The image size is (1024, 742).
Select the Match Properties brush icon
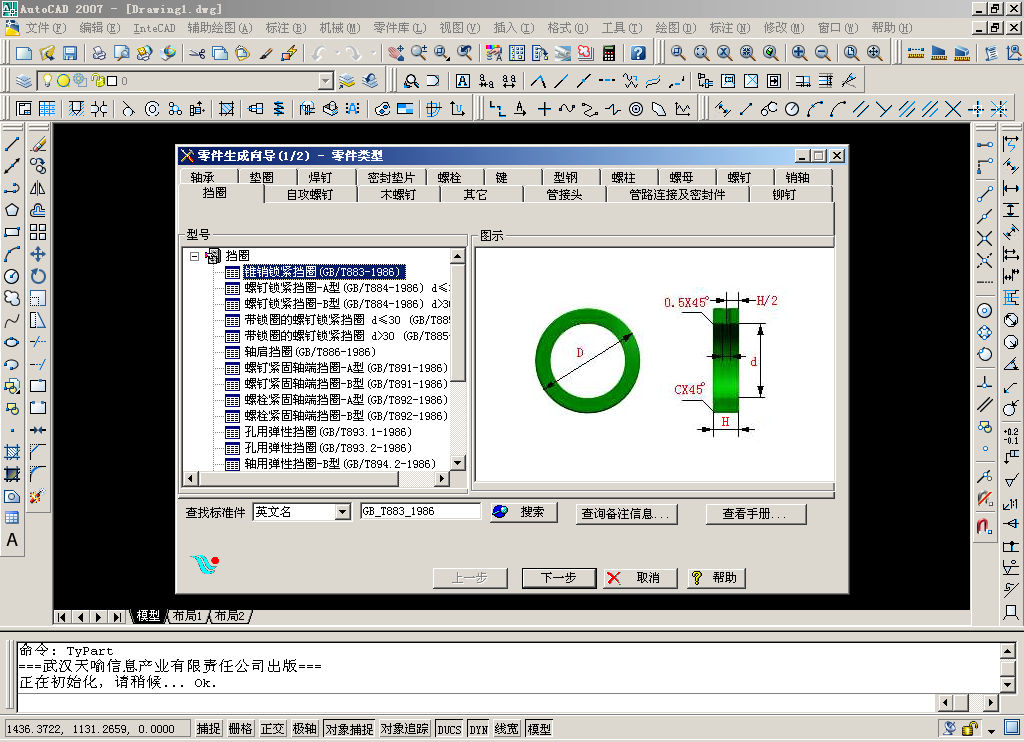point(266,53)
